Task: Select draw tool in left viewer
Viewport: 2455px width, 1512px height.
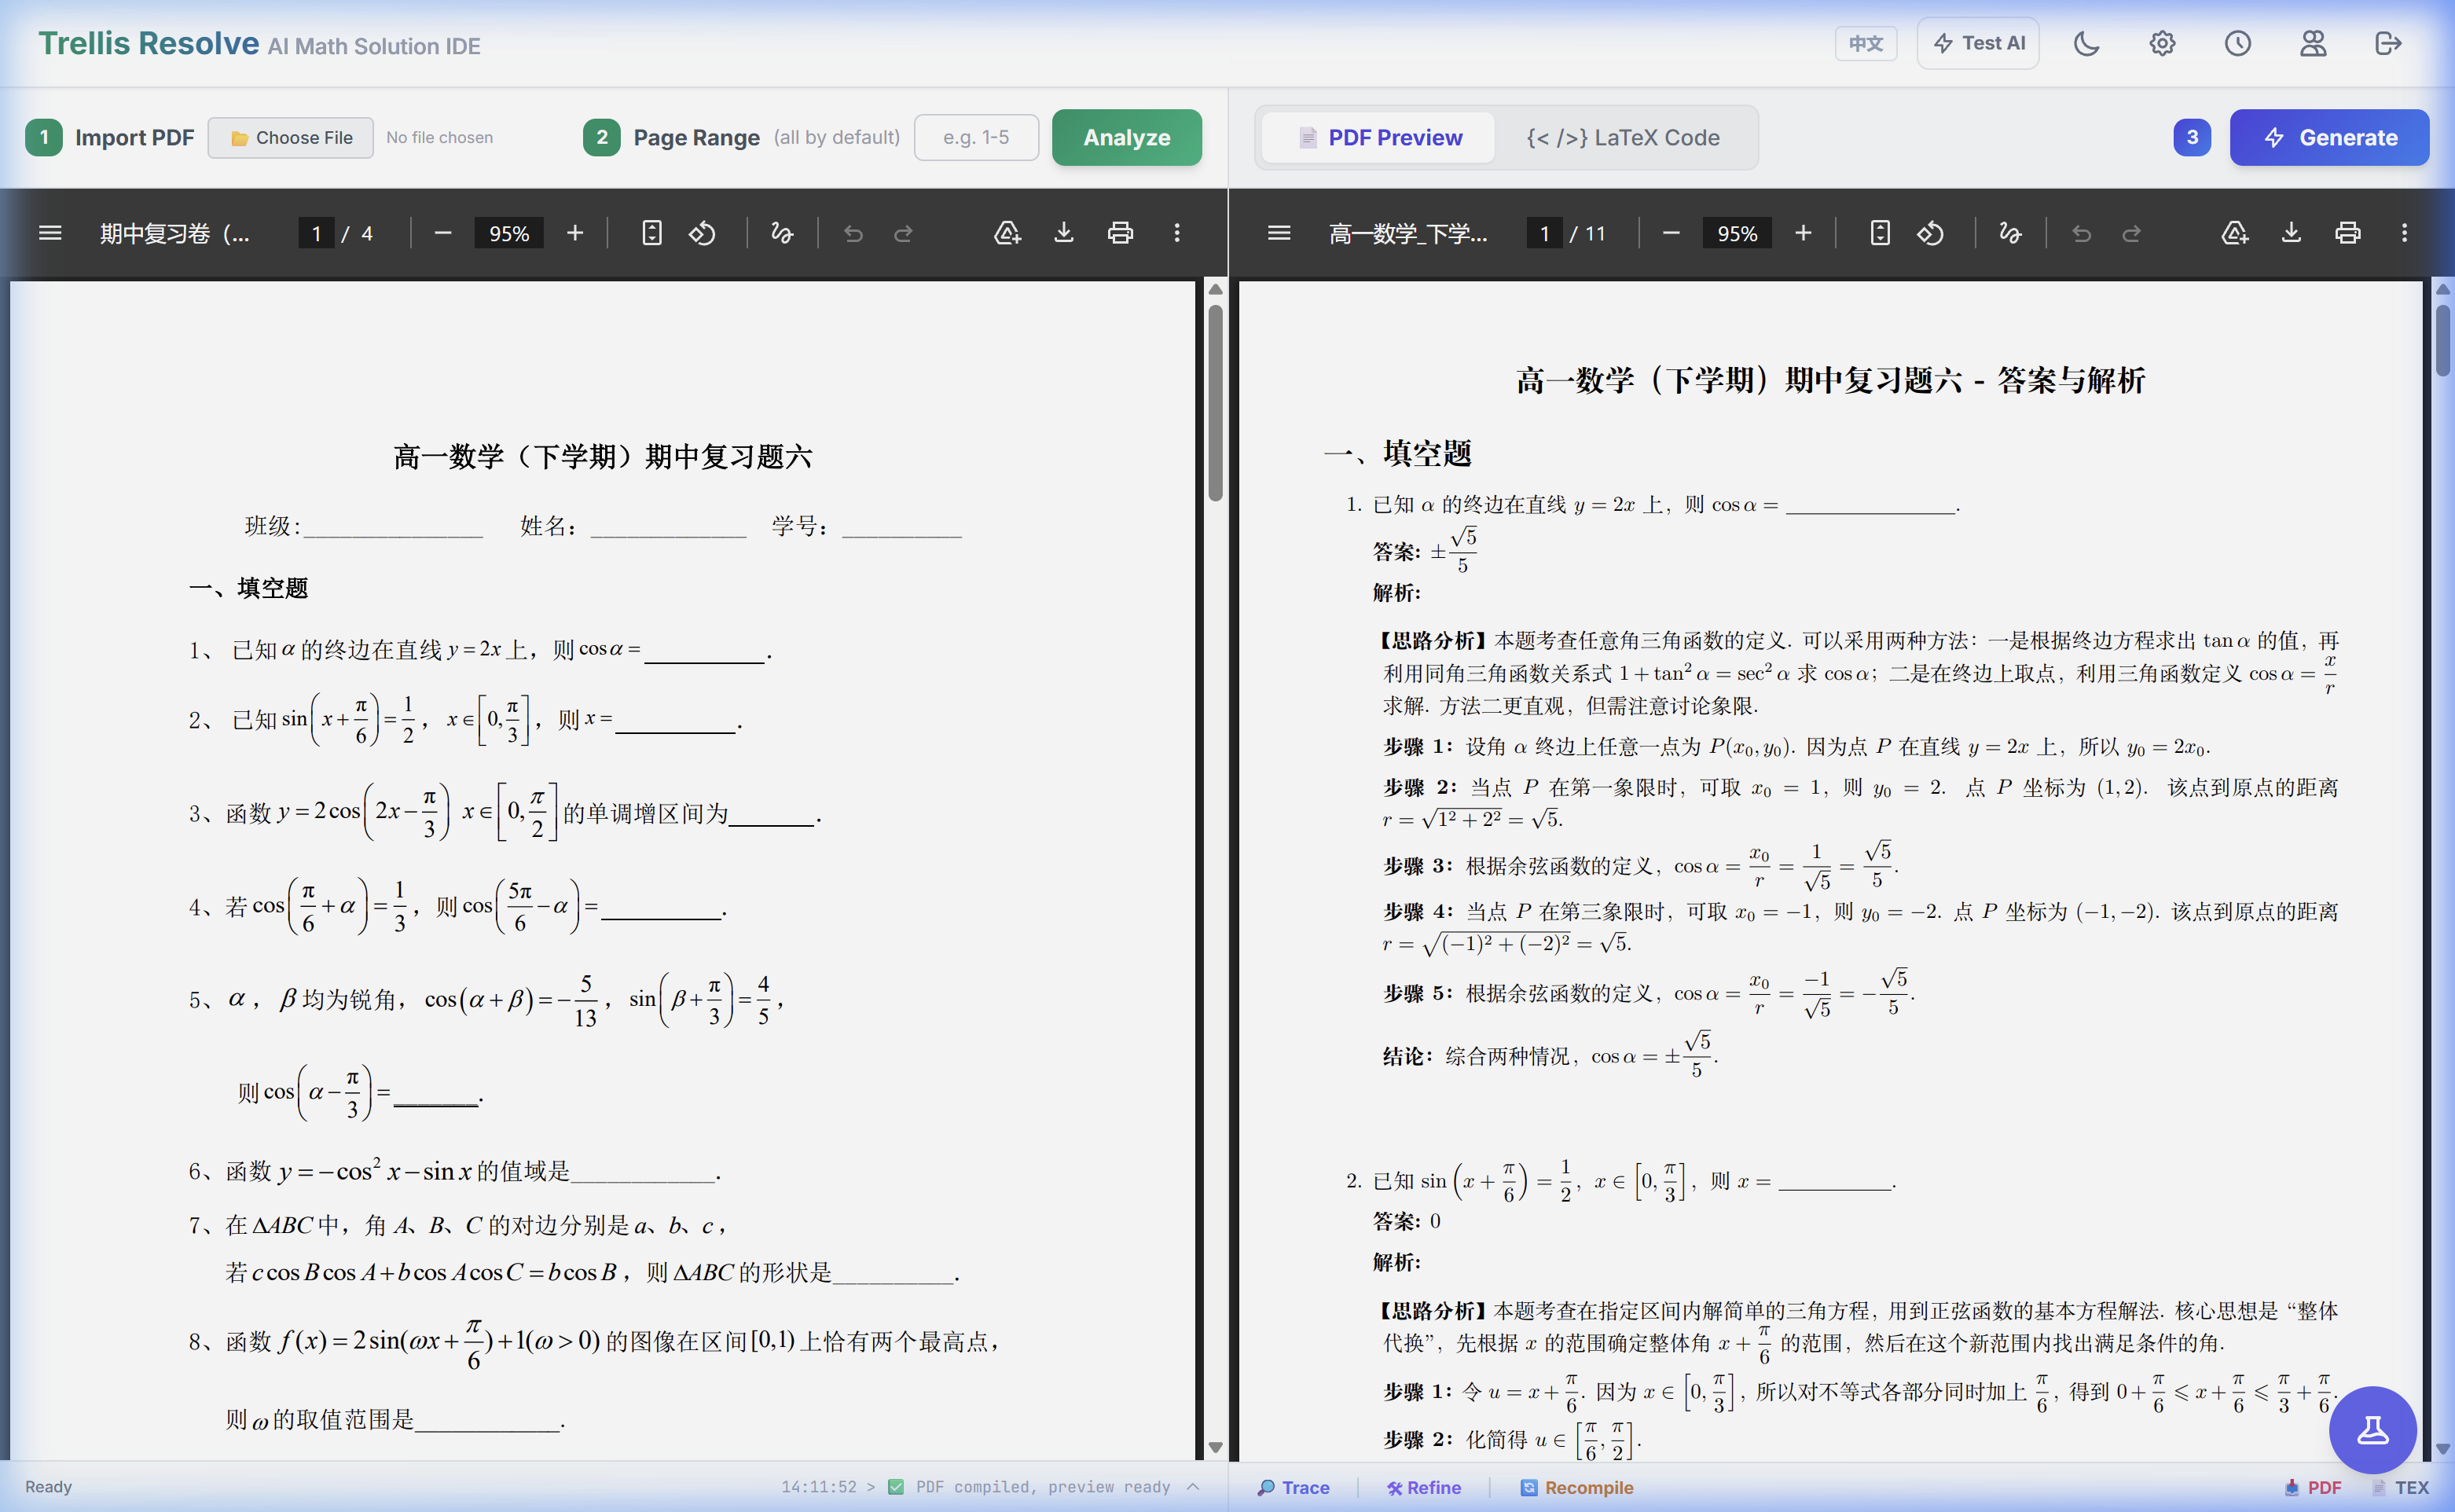Action: pyautogui.click(x=782, y=233)
